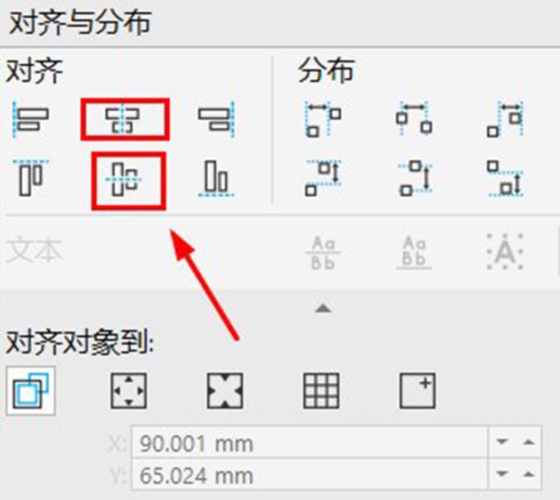
Task: Collapse the text section with up triangle
Action: pos(323,309)
